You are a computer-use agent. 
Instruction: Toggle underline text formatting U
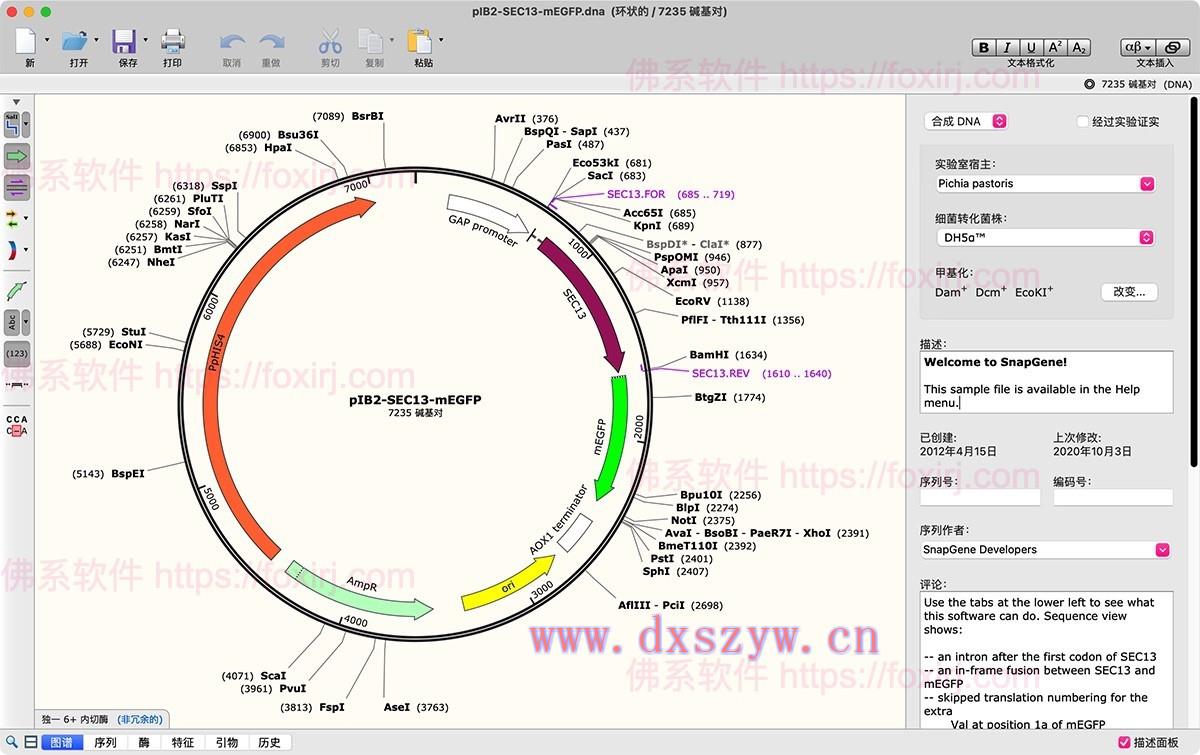point(1031,48)
